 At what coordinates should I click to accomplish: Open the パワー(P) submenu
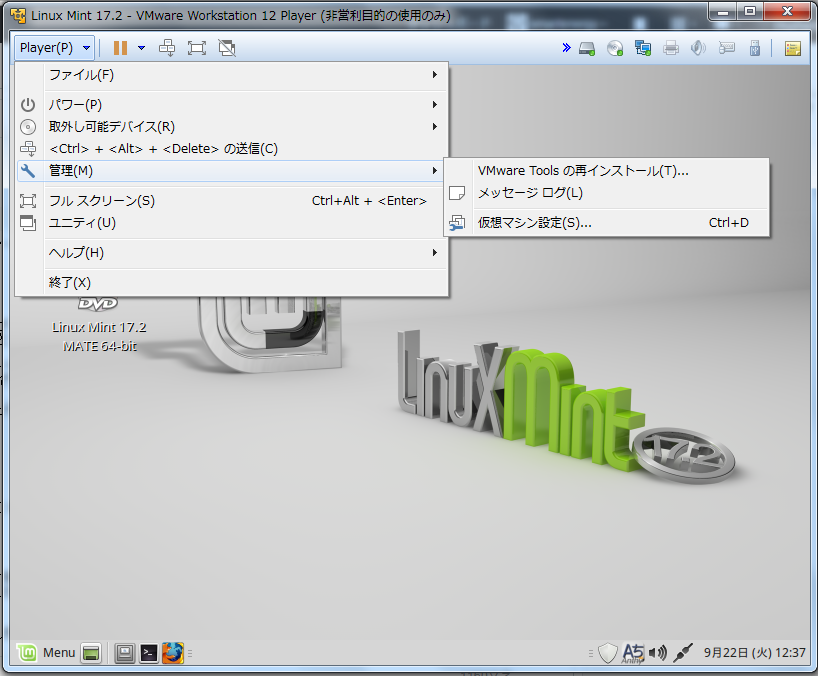point(232,105)
